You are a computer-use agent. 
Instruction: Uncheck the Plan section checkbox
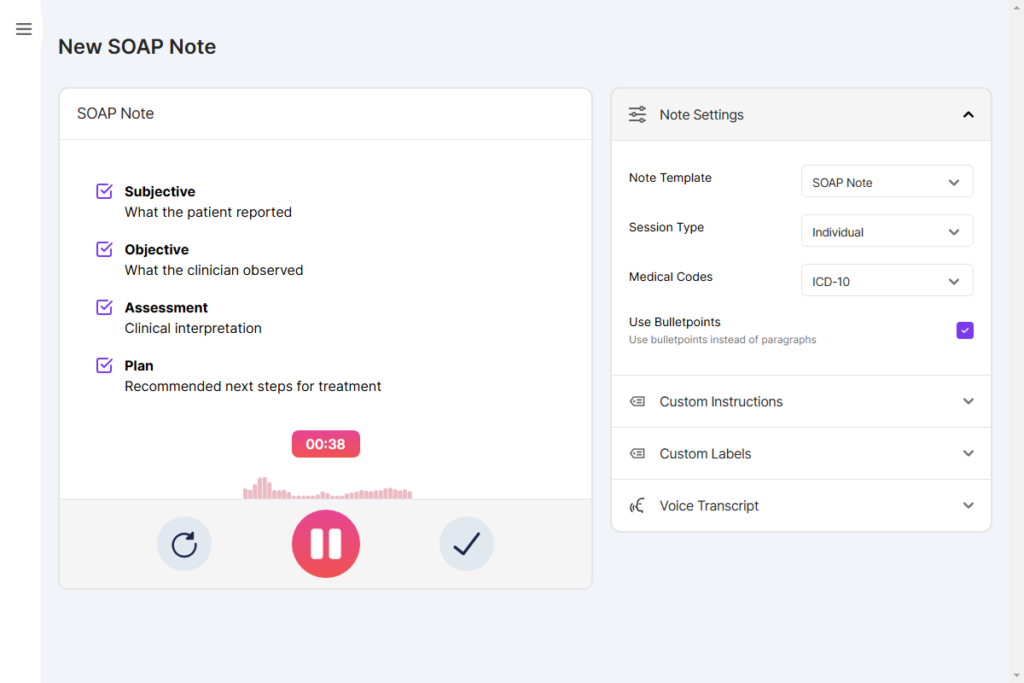click(x=103, y=364)
